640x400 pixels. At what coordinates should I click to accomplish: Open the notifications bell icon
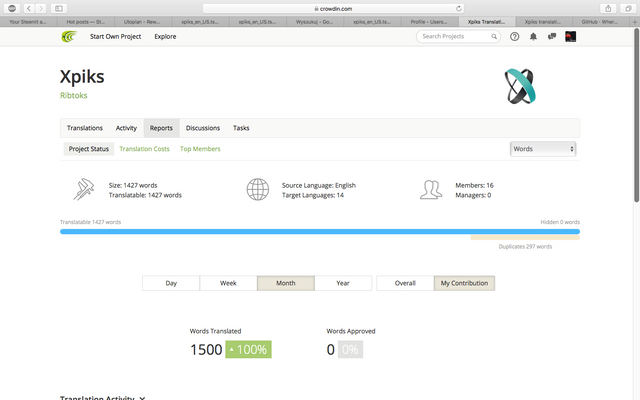coord(533,36)
